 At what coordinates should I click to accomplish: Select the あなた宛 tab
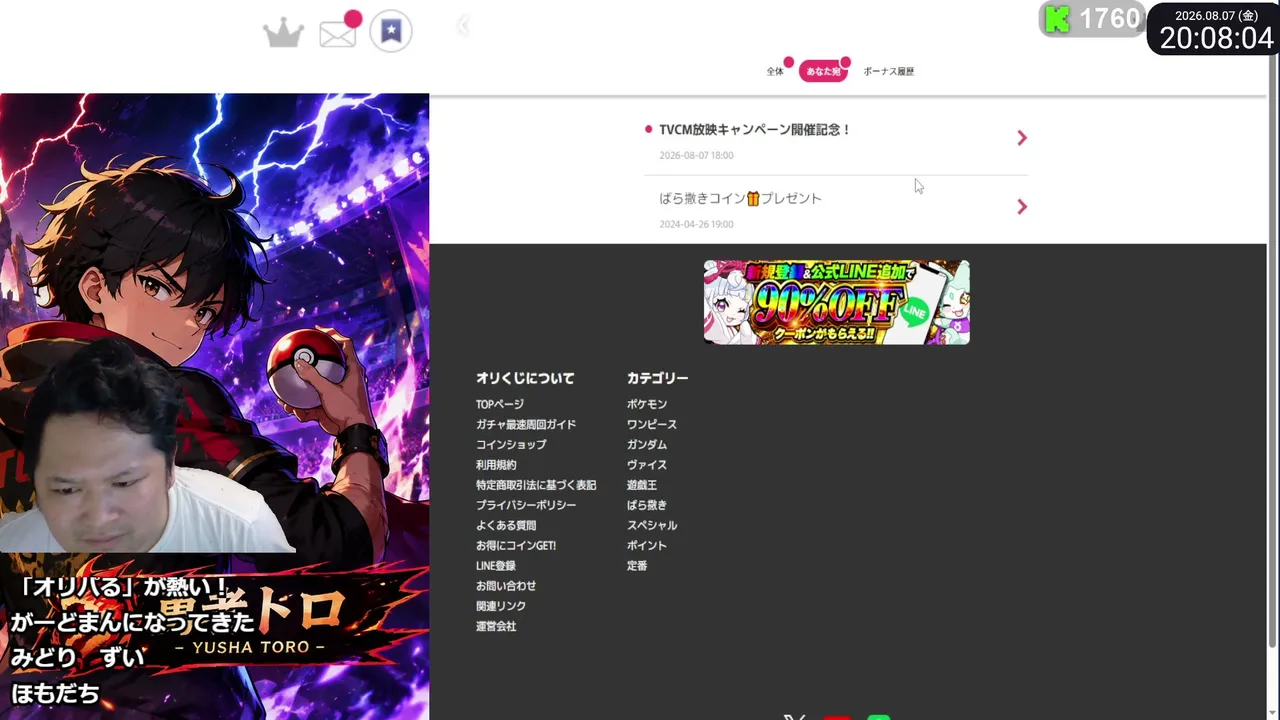coord(824,71)
